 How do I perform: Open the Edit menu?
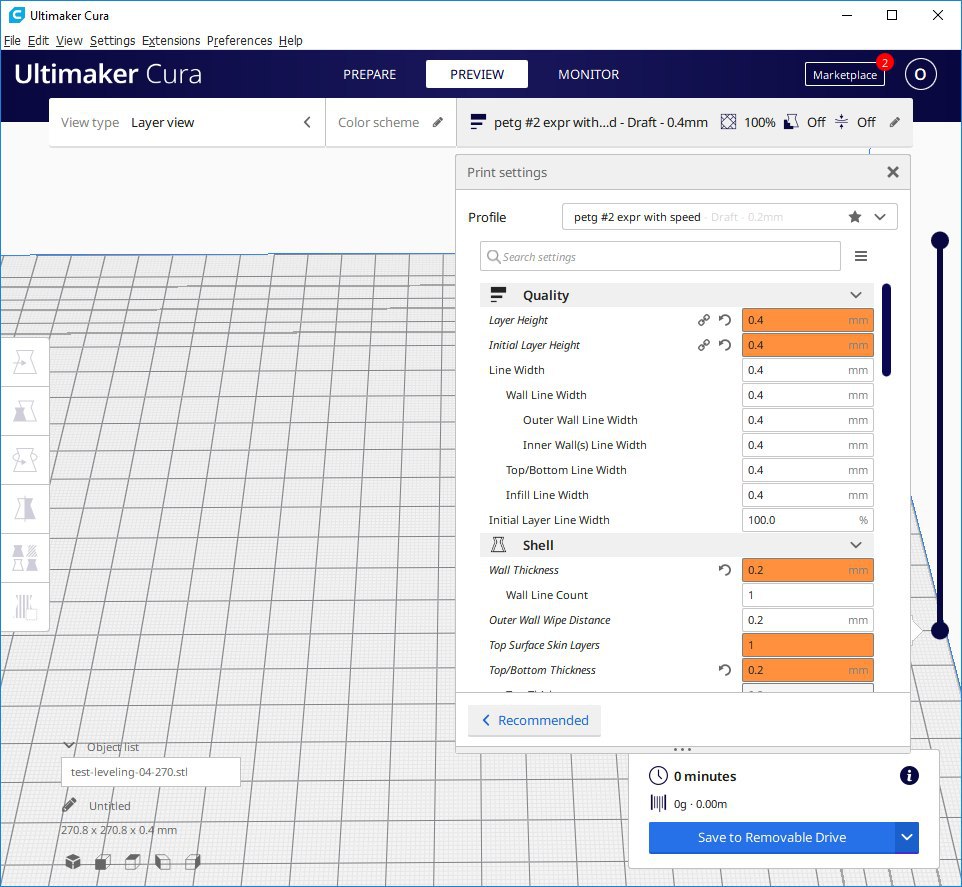pyautogui.click(x=38, y=40)
